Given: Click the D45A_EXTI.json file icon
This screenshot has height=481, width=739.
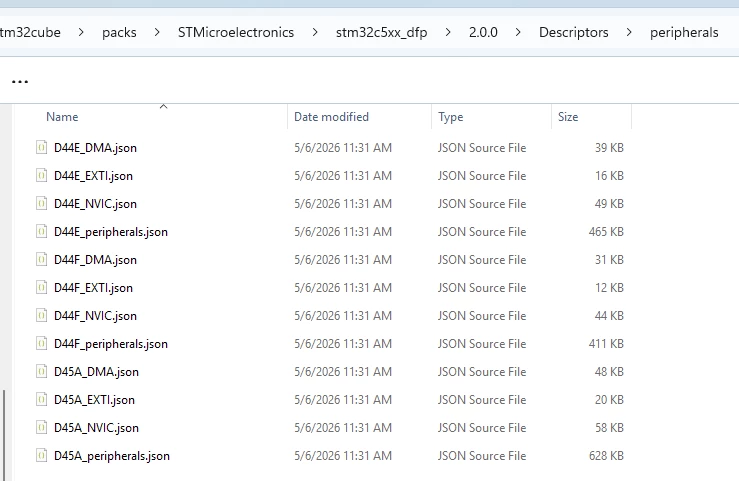Looking at the screenshot, I should [41, 399].
